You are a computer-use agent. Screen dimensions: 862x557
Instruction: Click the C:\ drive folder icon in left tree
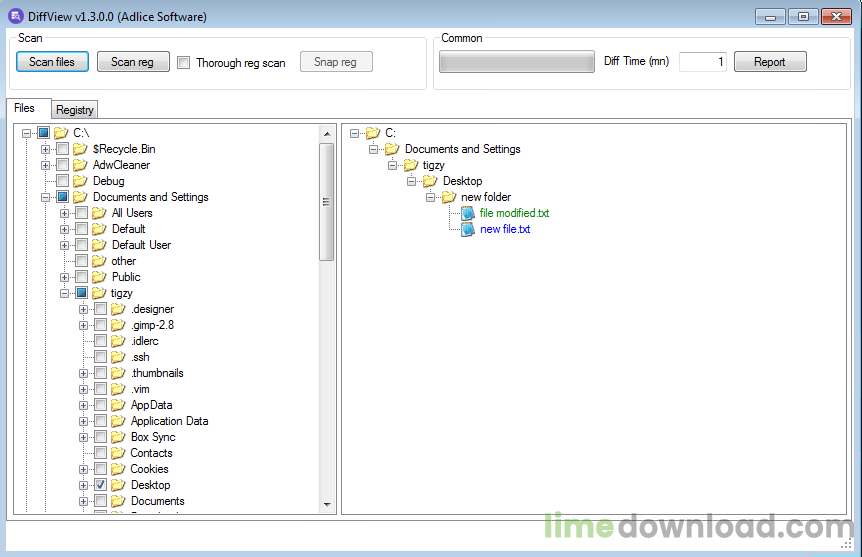pos(61,133)
